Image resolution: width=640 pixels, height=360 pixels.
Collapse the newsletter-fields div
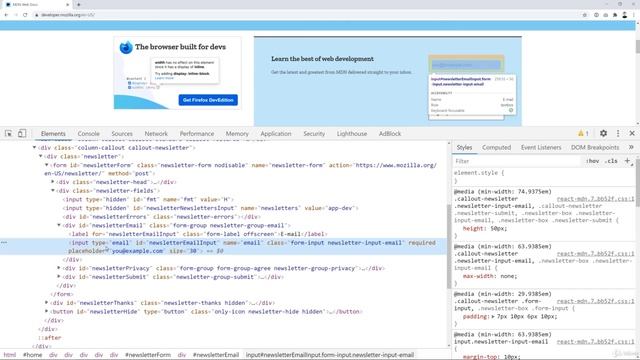[x=53, y=191]
